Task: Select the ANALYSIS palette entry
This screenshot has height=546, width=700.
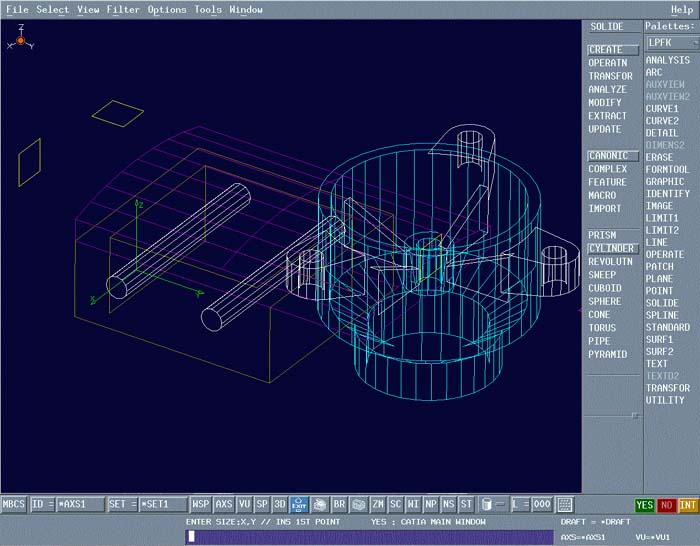Action: pyautogui.click(x=667, y=60)
